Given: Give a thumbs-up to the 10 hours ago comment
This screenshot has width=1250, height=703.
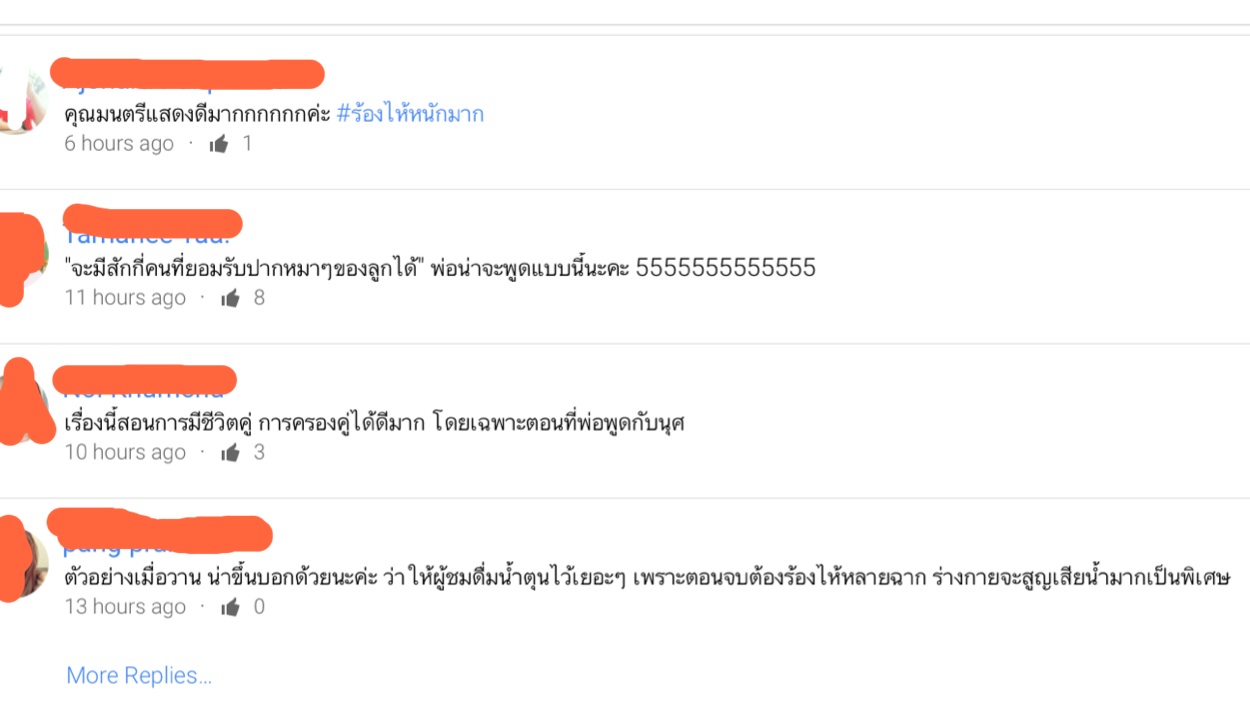Looking at the screenshot, I should click(231, 453).
